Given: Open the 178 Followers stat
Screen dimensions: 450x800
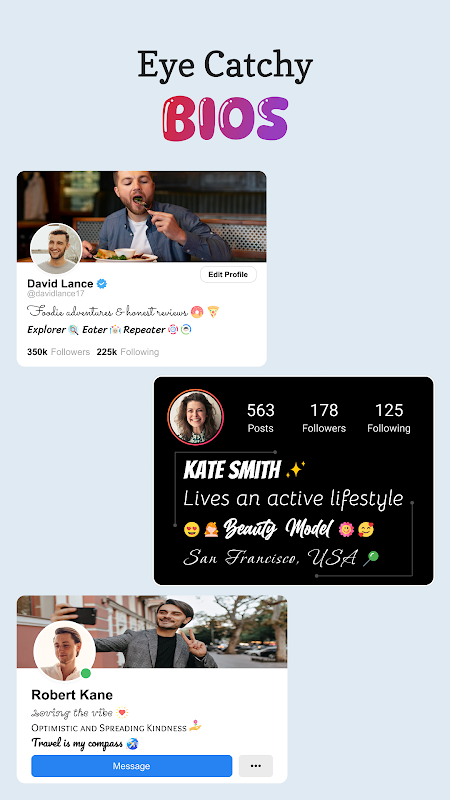Looking at the screenshot, I should click(324, 418).
